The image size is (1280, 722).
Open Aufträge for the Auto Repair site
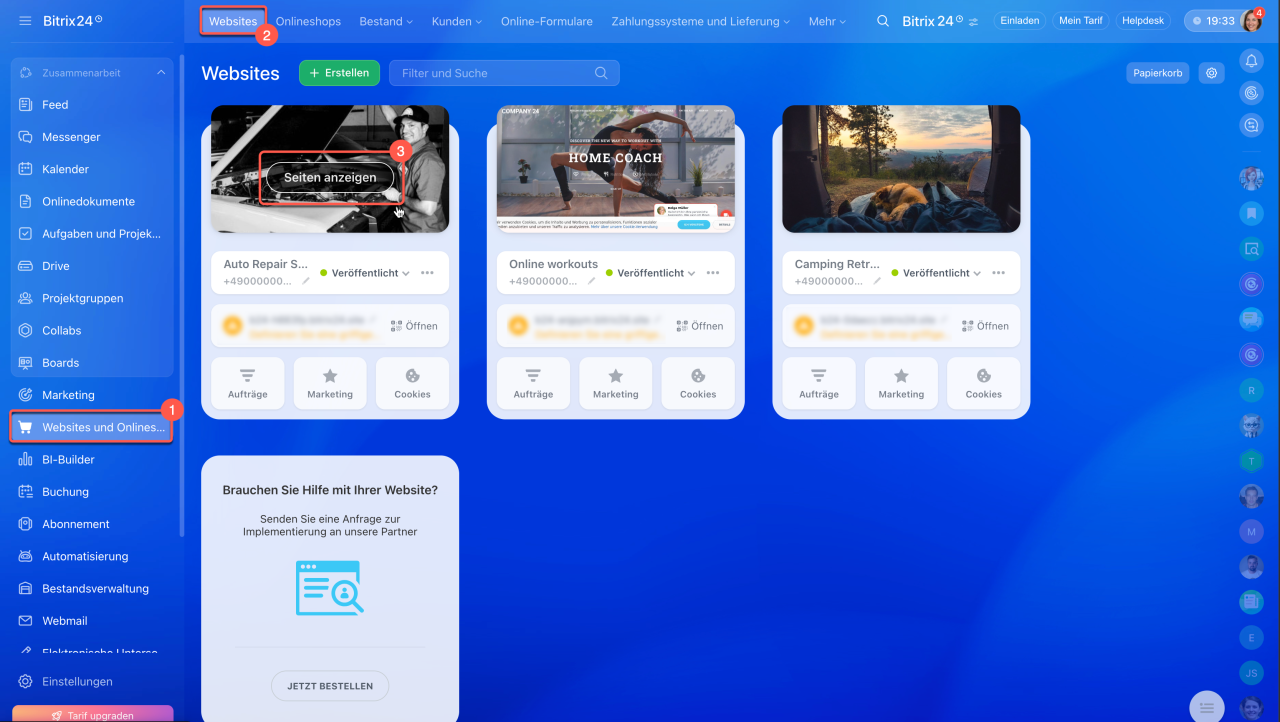[248, 383]
